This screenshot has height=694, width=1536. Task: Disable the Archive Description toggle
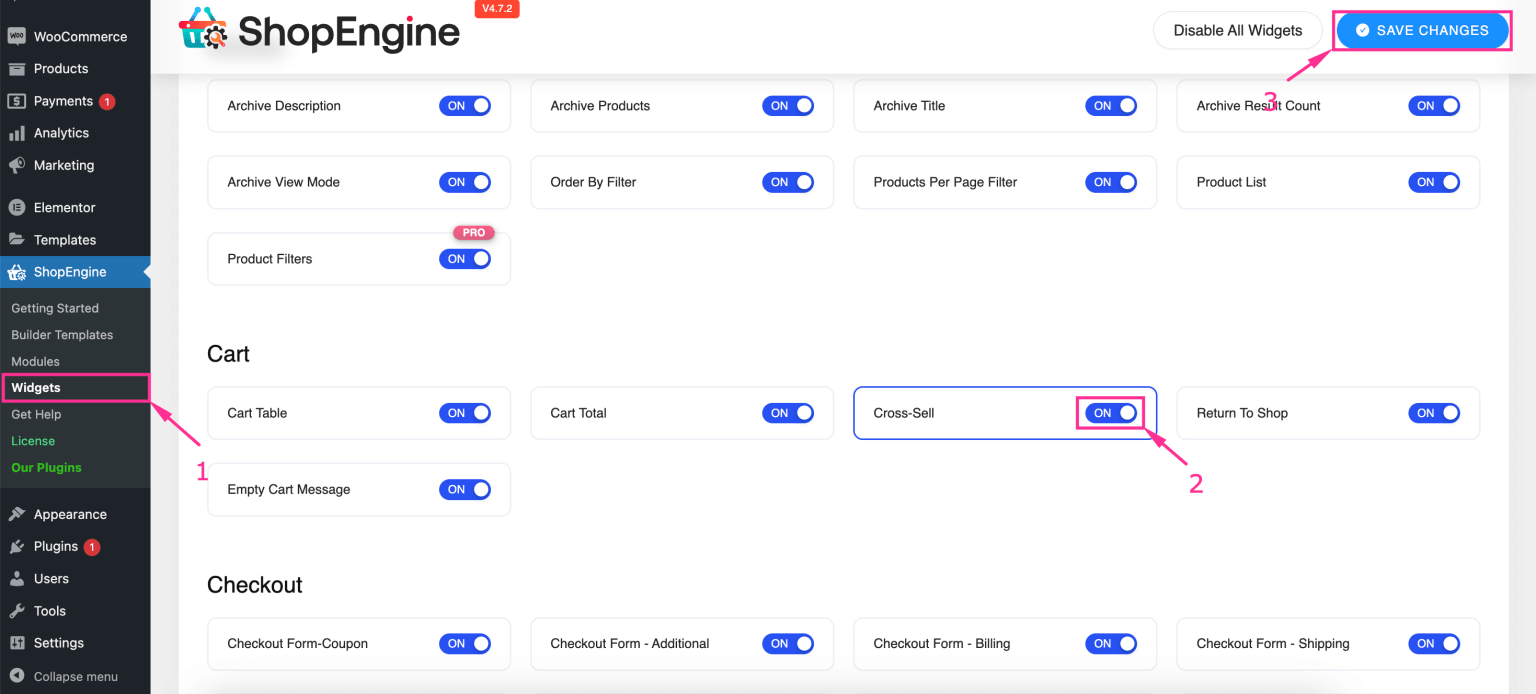tap(465, 105)
